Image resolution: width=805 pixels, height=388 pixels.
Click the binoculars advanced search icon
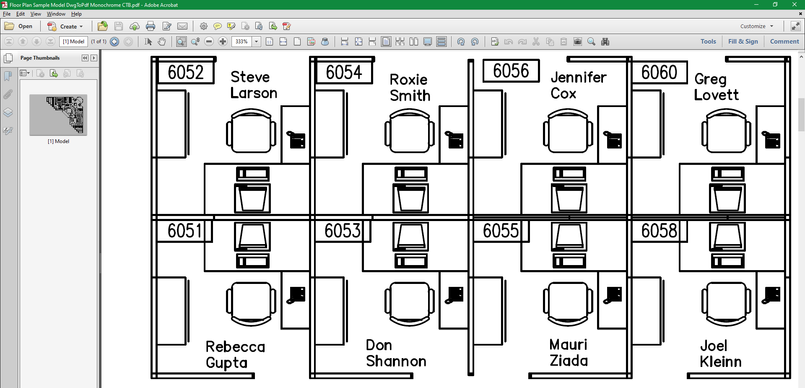click(x=605, y=42)
